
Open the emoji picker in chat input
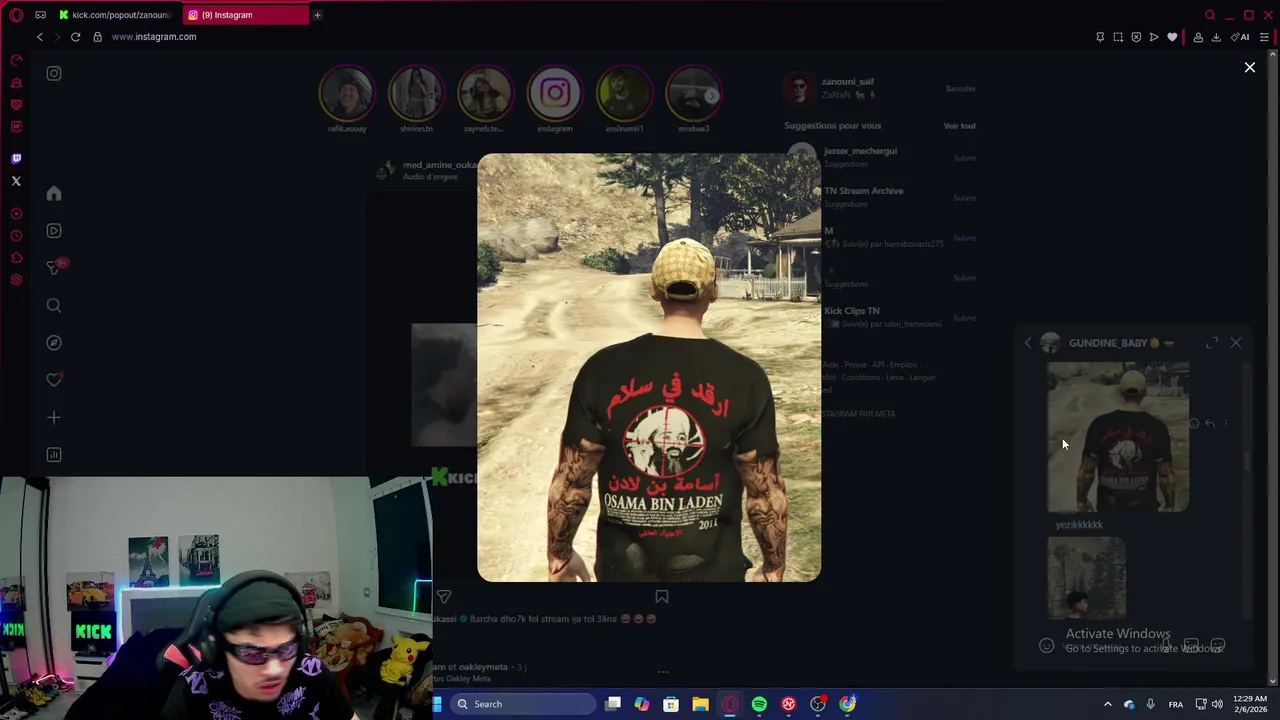tap(1046, 646)
